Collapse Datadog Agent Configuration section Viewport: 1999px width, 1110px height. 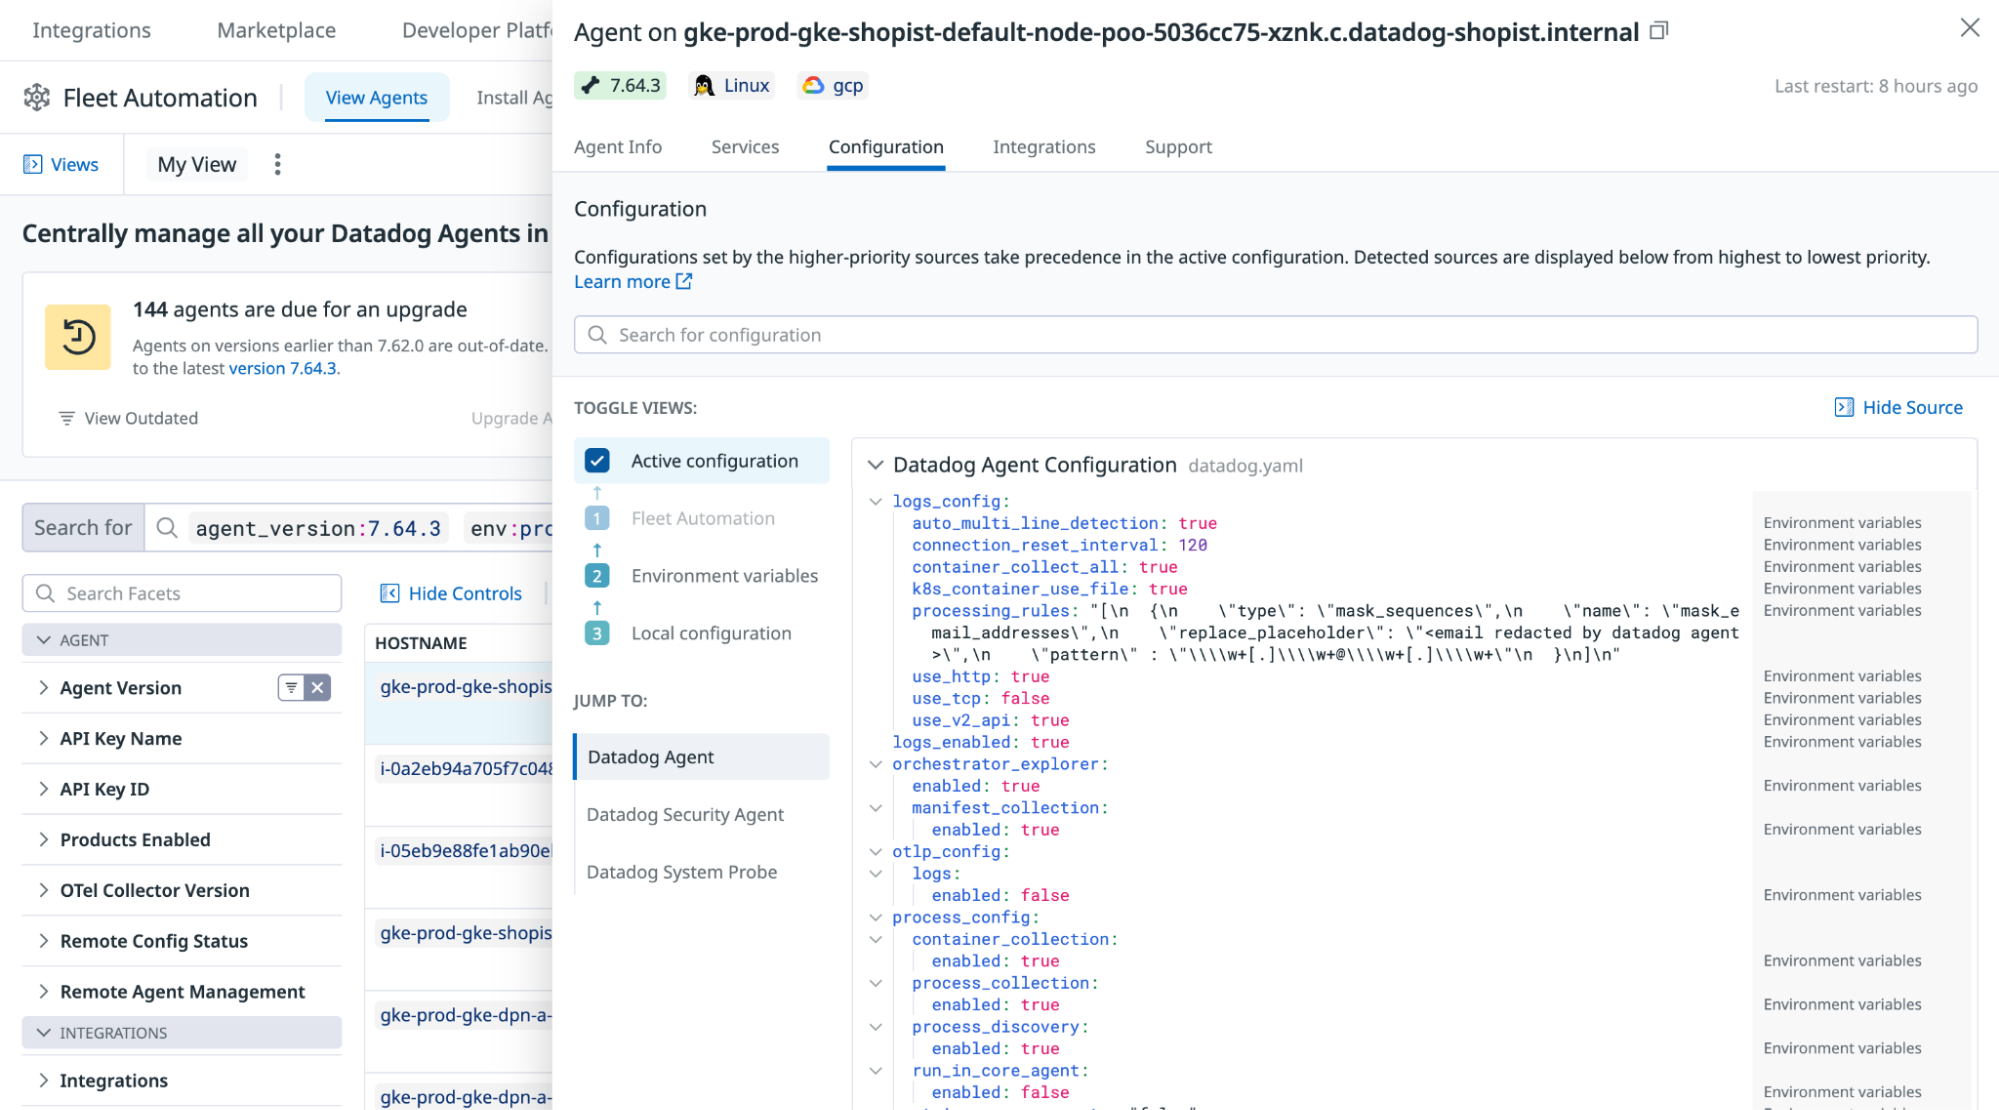click(x=875, y=465)
